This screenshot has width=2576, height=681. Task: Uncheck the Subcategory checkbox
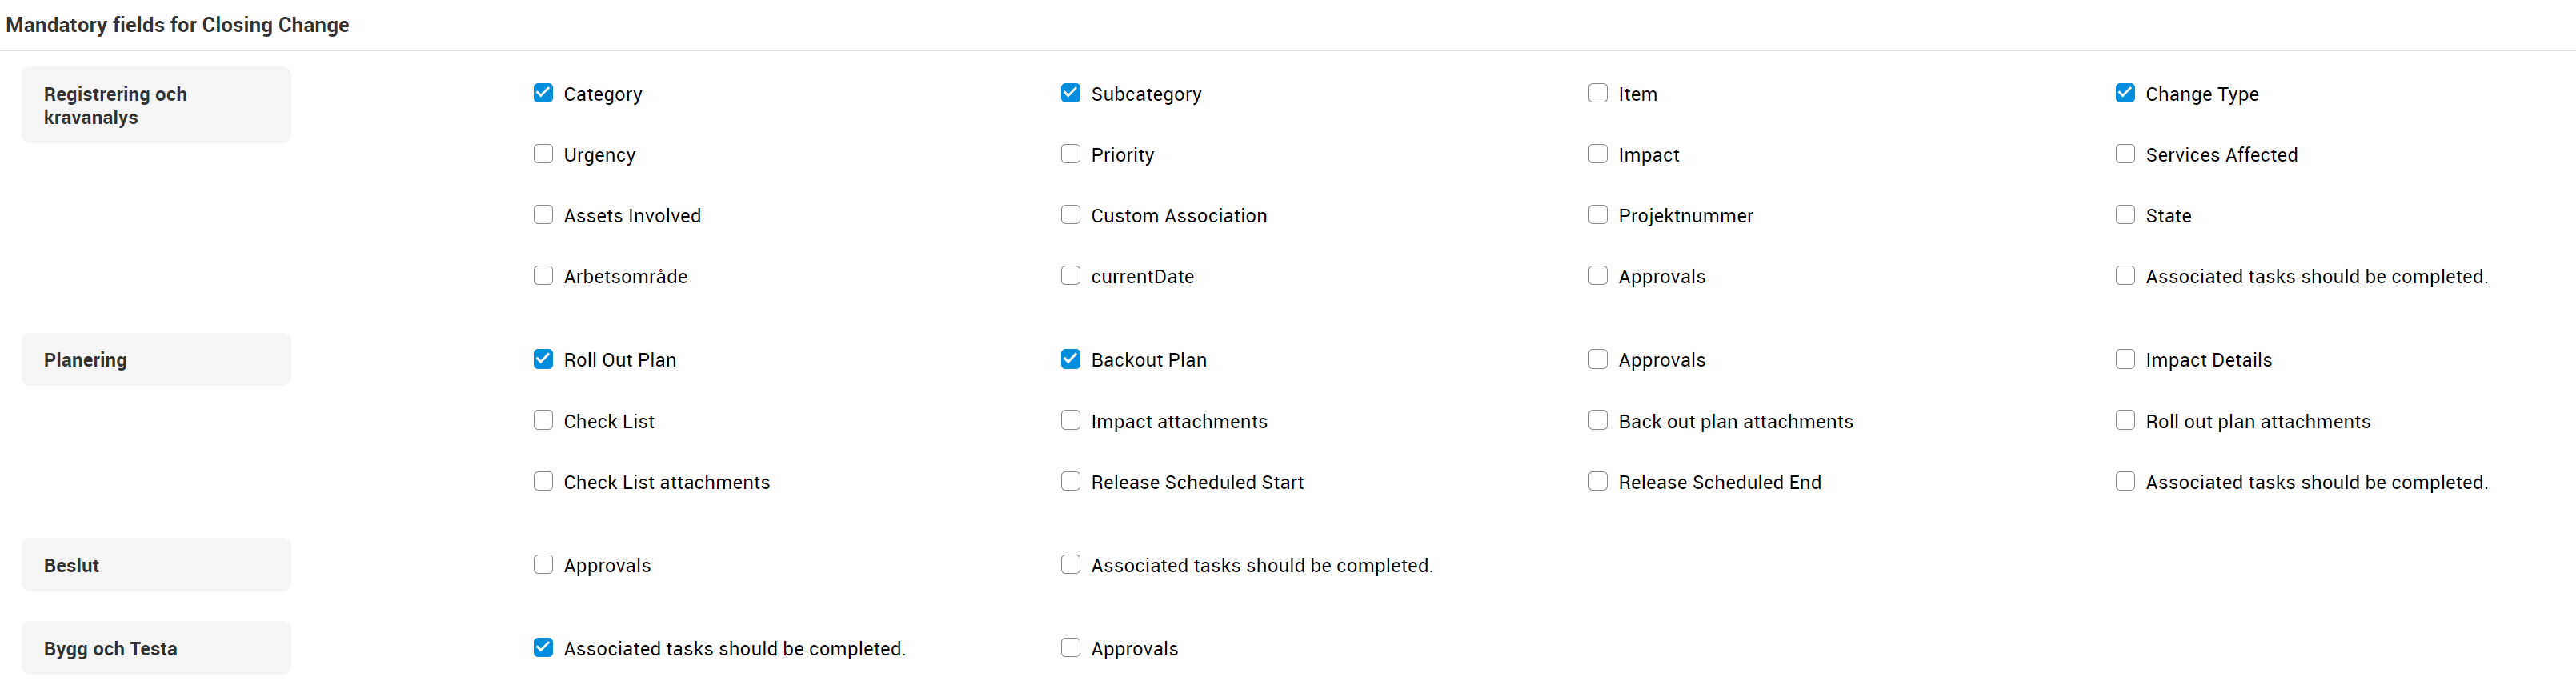(x=1070, y=93)
